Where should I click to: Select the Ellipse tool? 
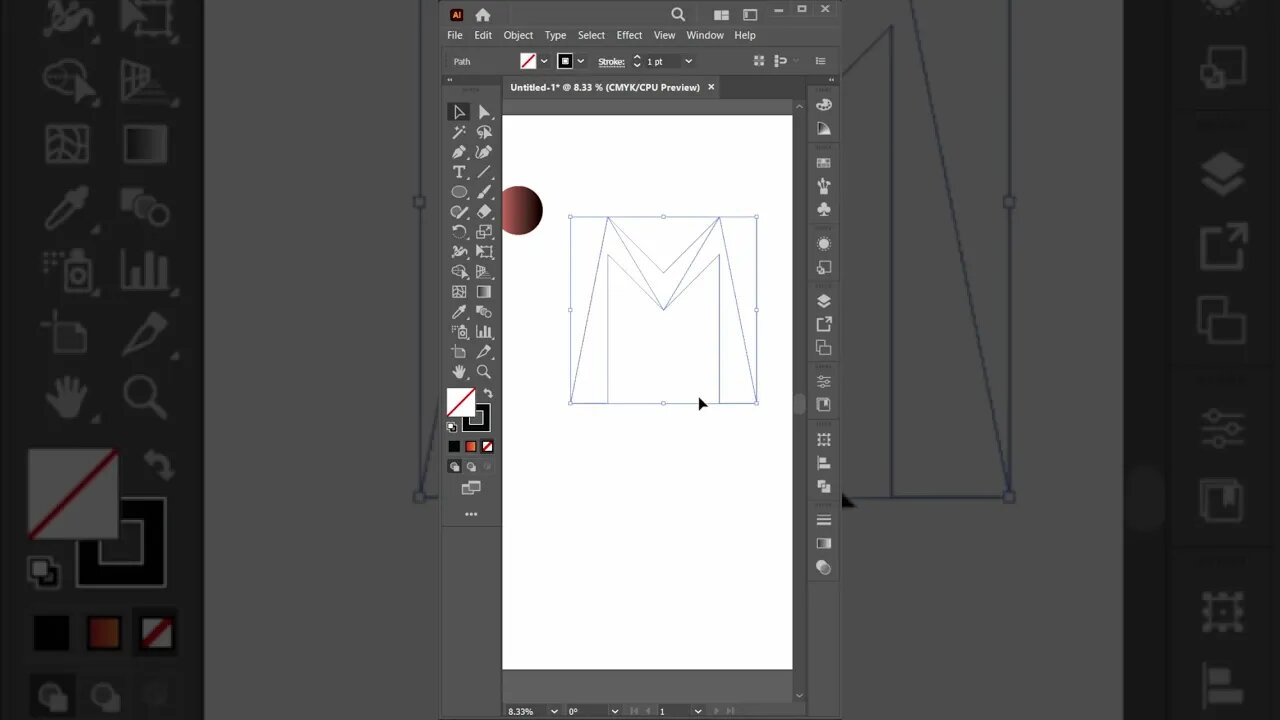coord(459,192)
